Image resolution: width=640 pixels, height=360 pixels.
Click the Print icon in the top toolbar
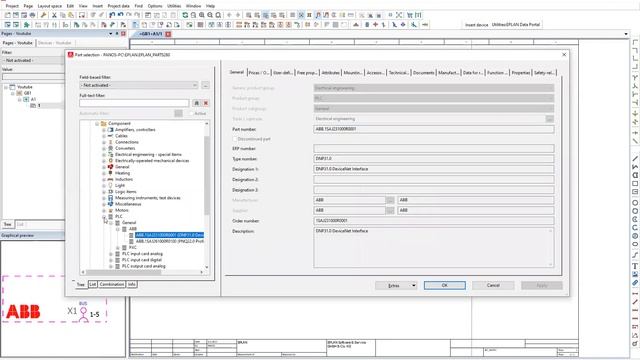pyautogui.click(x=32, y=15)
